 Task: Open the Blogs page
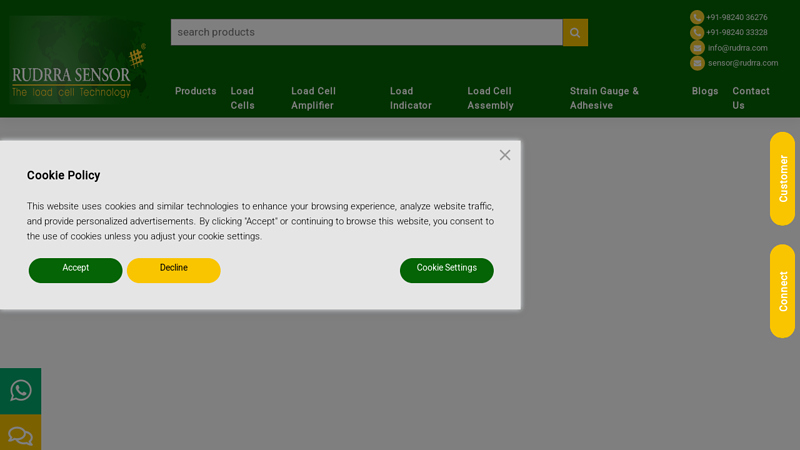(x=705, y=91)
